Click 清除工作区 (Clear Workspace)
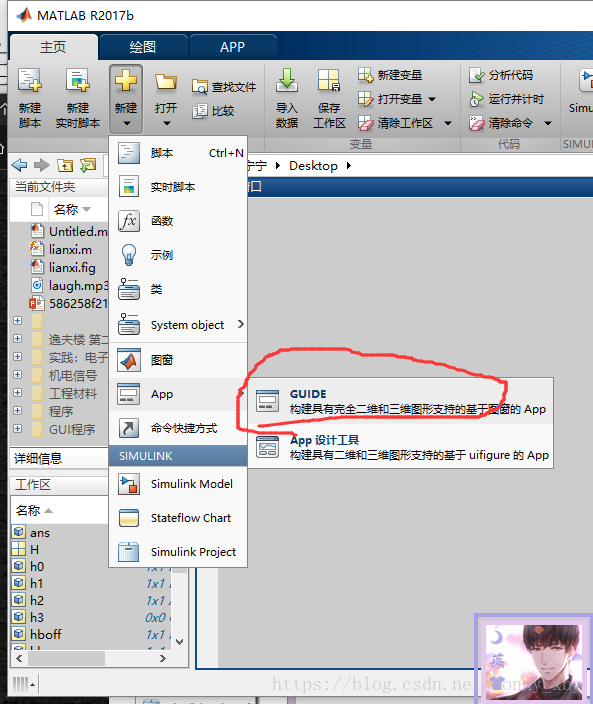593x704 pixels. [395, 123]
